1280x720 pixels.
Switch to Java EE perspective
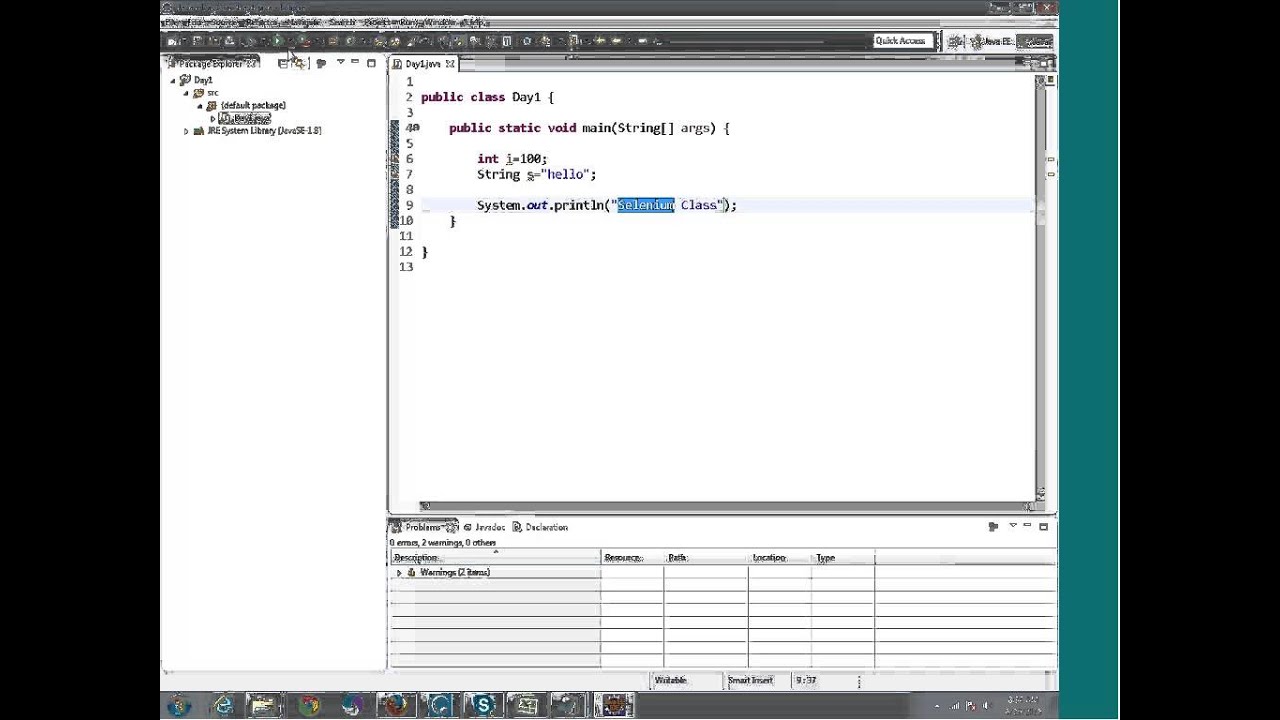(993, 41)
